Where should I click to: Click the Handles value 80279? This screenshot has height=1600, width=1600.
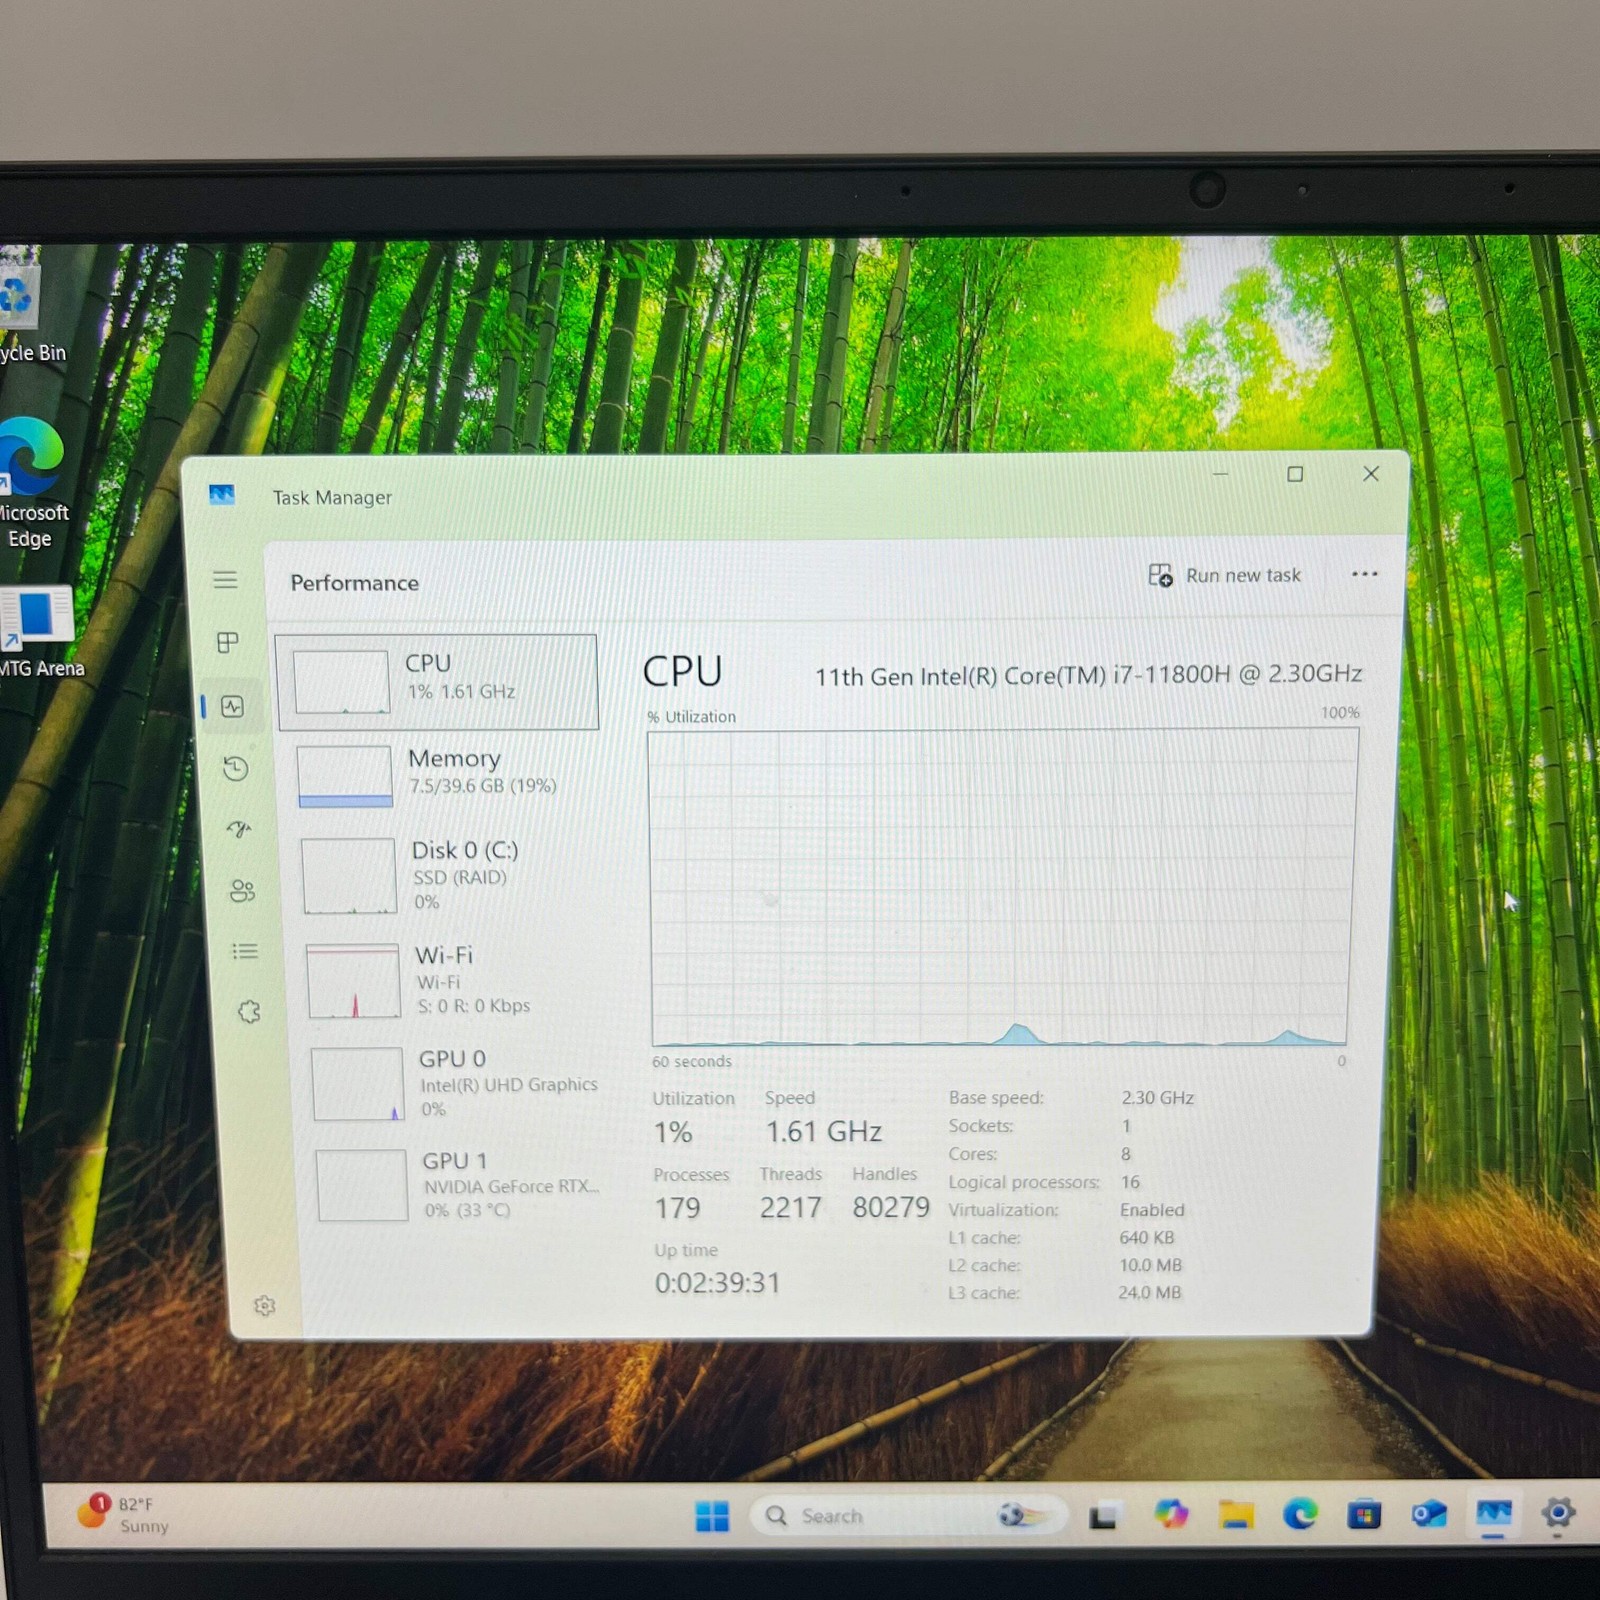point(891,1207)
